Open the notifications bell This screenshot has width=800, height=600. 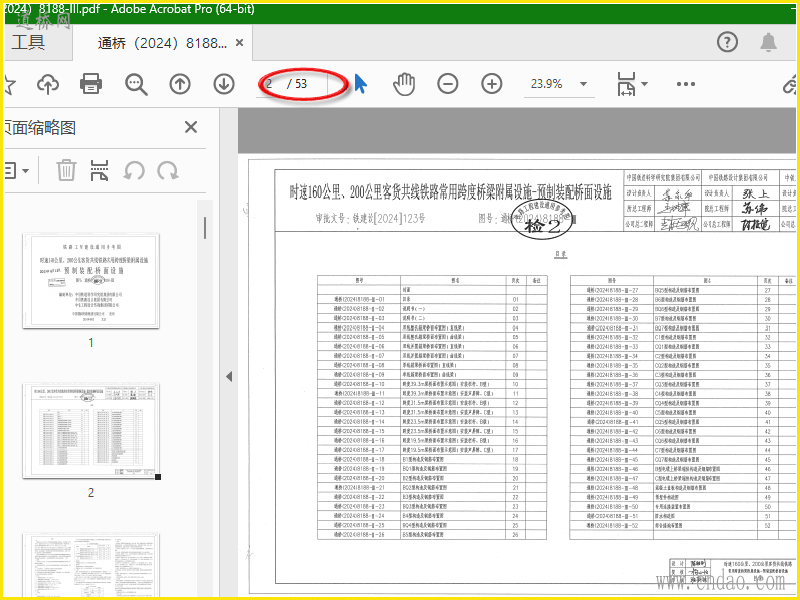[768, 42]
